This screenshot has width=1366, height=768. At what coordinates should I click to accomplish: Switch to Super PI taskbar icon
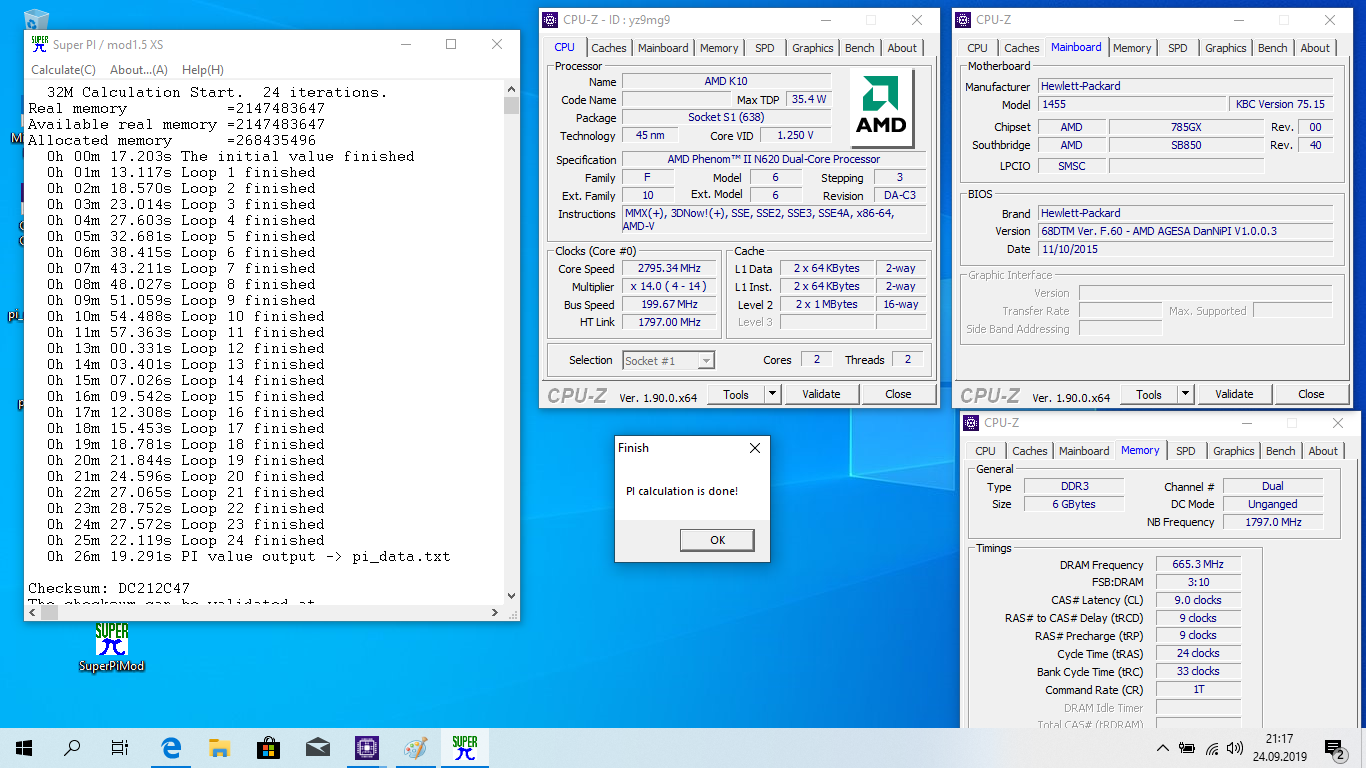[x=464, y=747]
